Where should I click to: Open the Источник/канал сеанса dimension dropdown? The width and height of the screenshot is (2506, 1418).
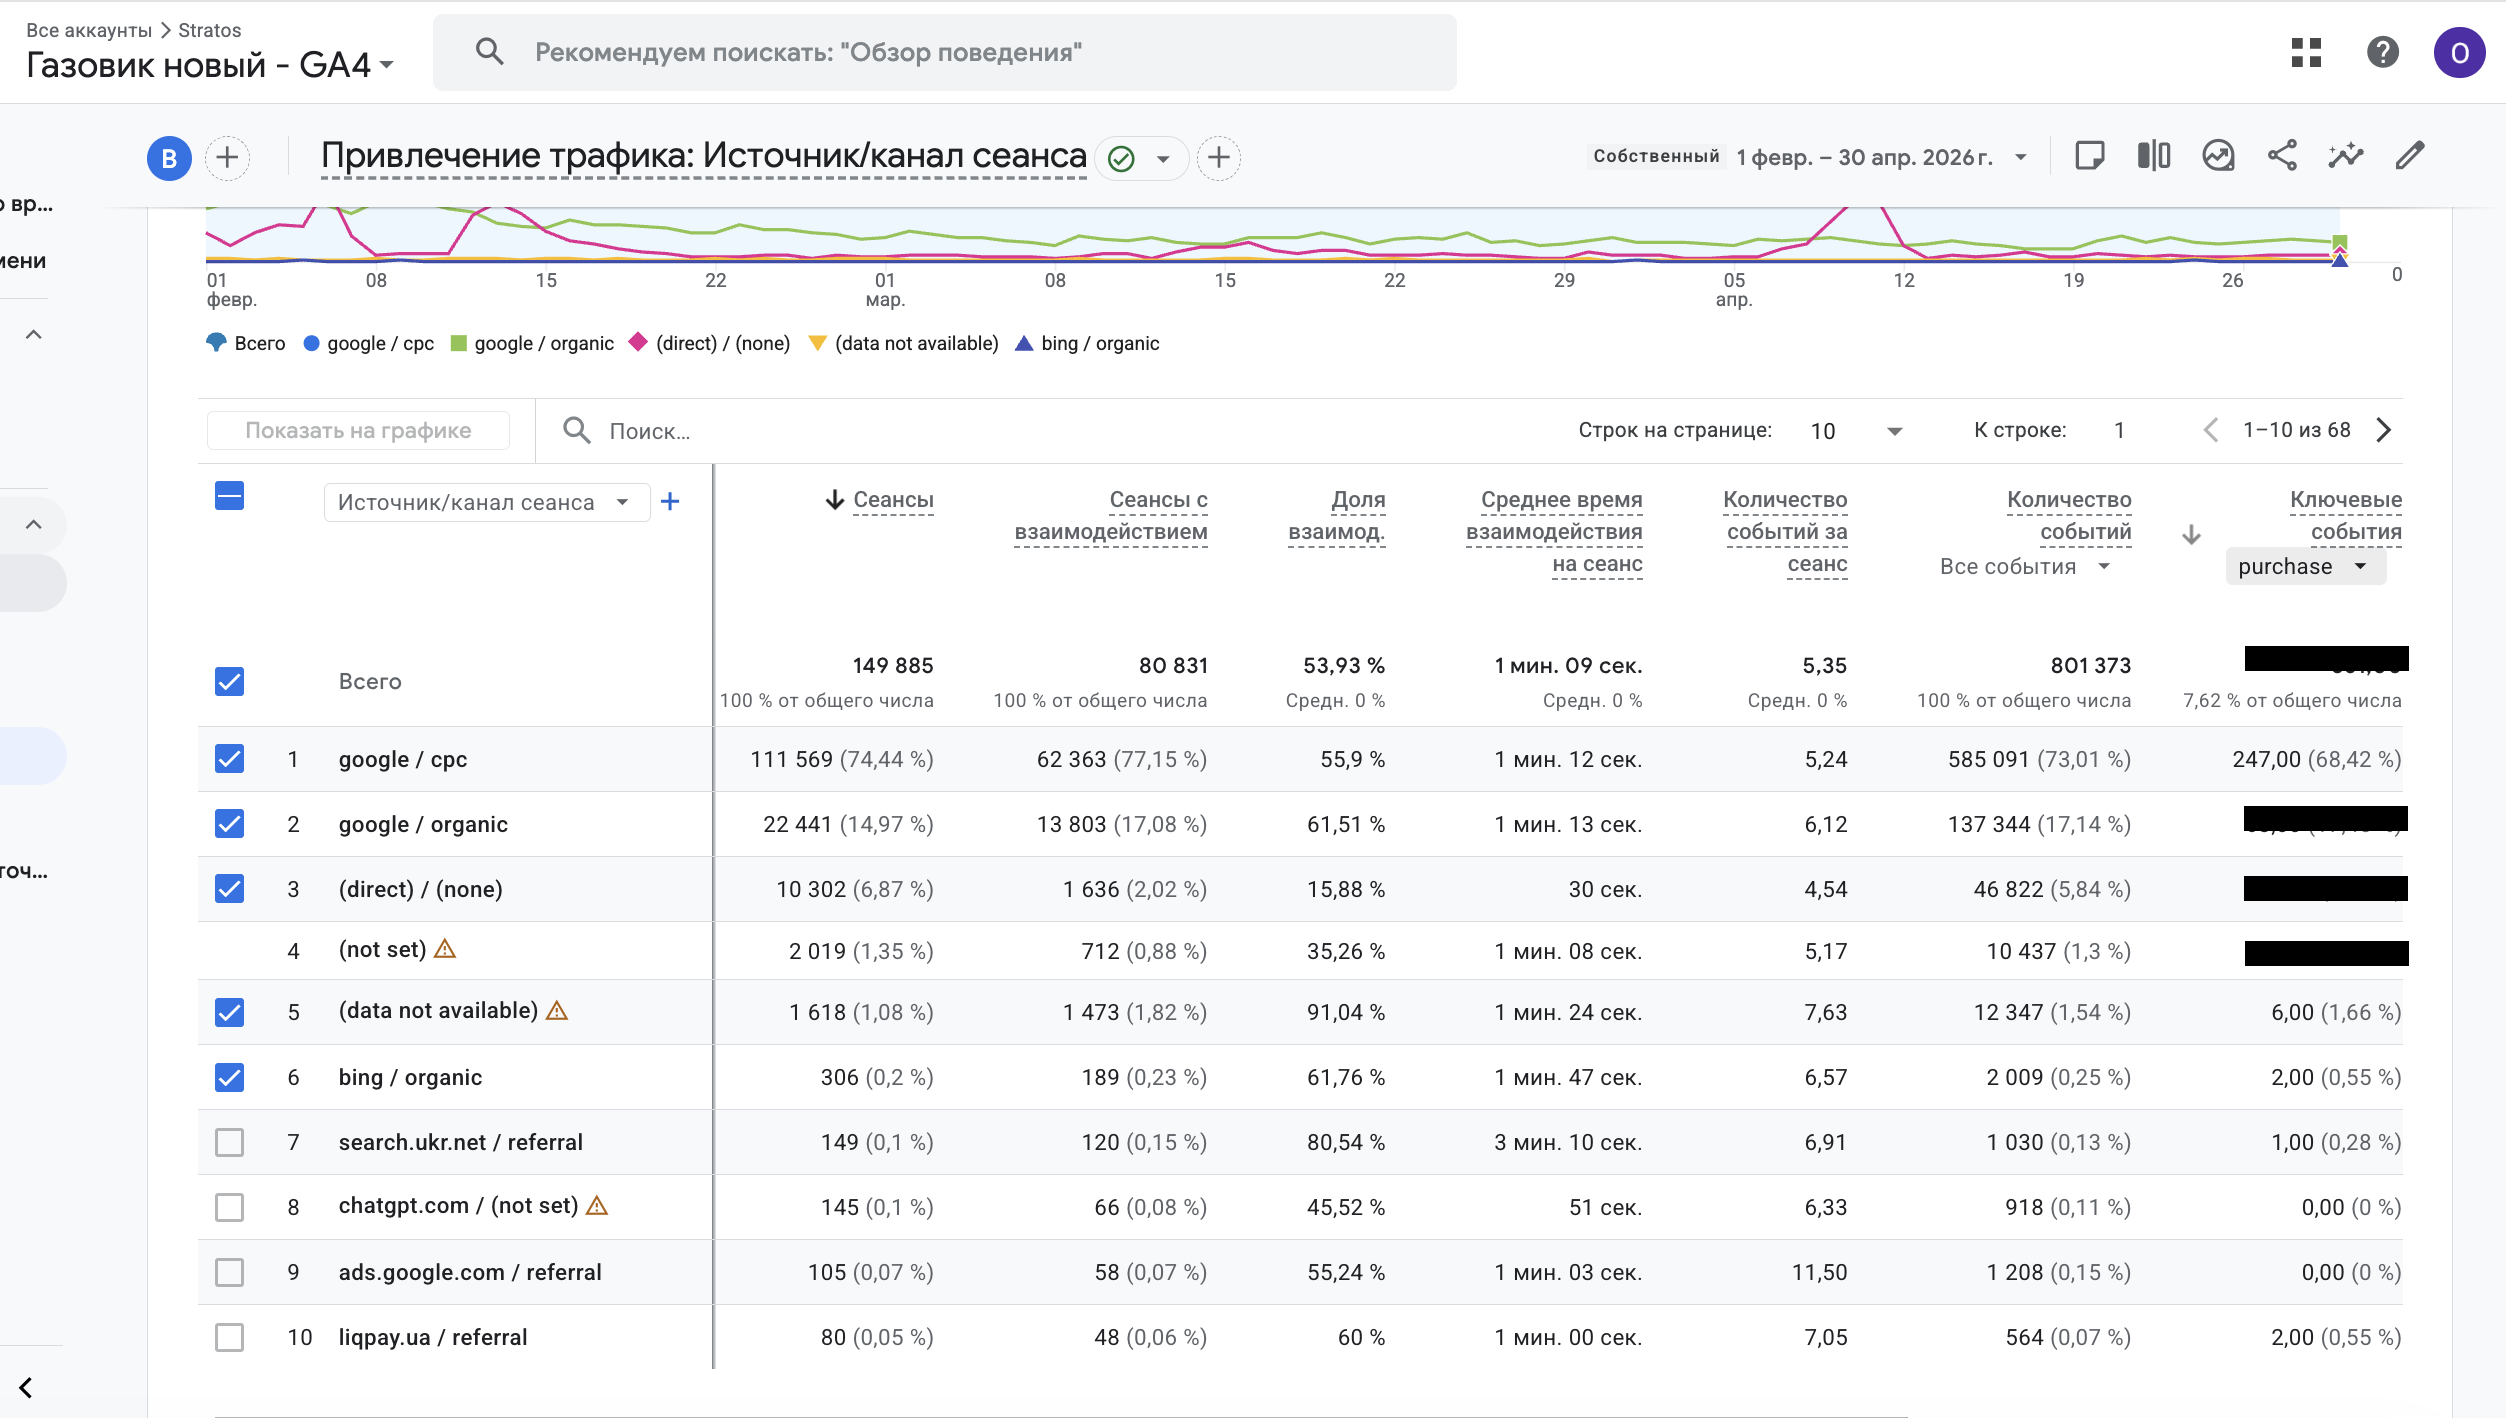pos(486,502)
